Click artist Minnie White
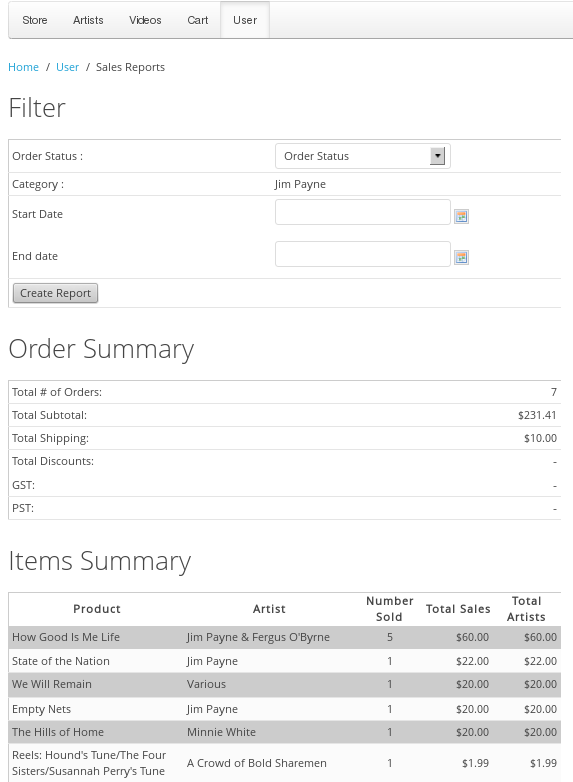The height and width of the screenshot is (782, 573). [221, 732]
